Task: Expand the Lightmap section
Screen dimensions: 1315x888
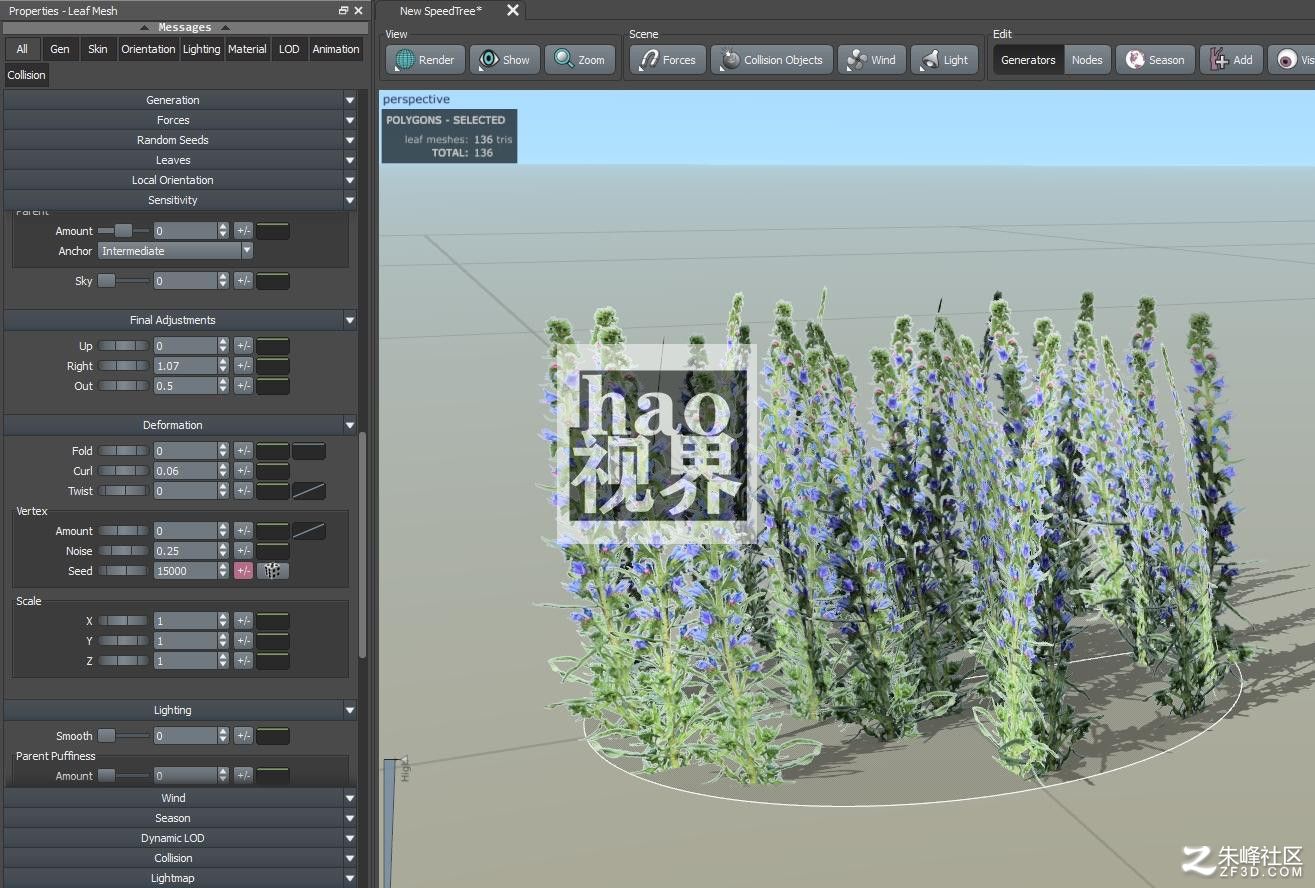Action: point(181,878)
